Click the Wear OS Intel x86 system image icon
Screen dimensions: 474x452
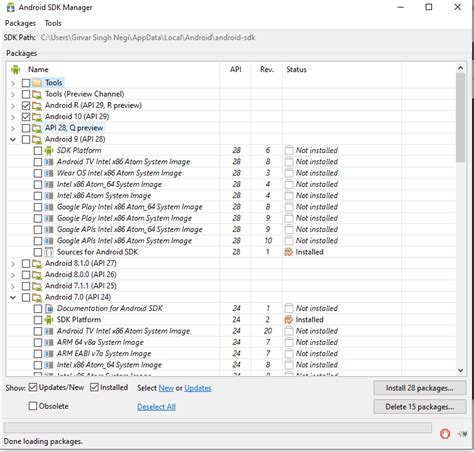[49, 173]
